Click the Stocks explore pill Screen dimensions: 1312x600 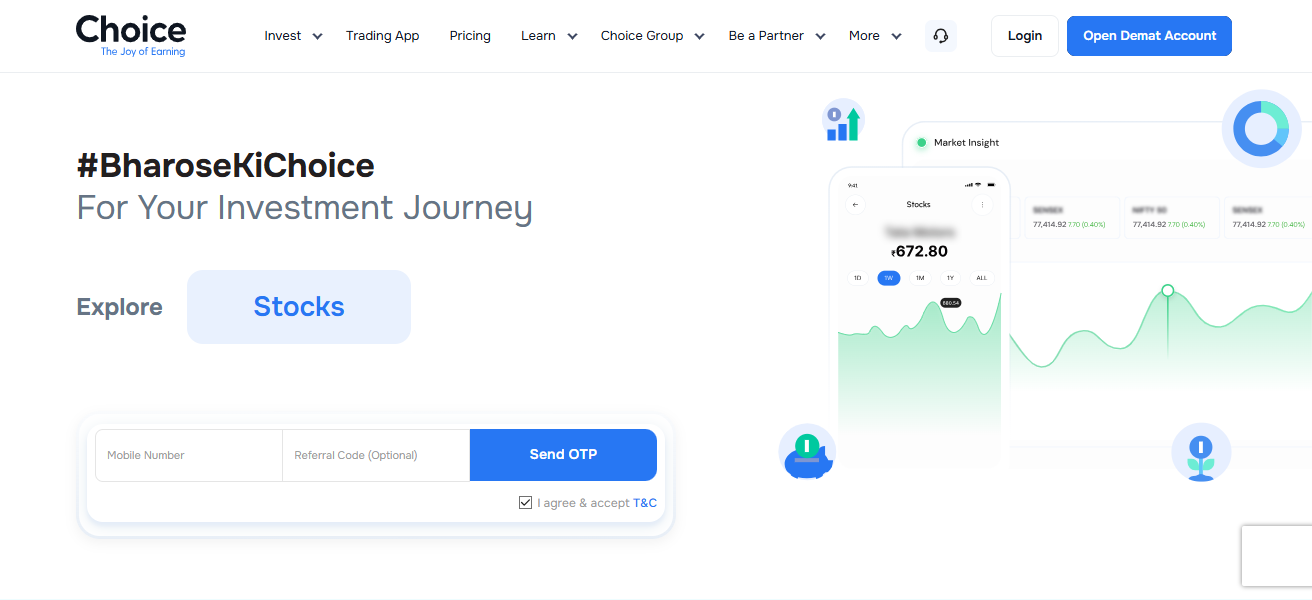pyautogui.click(x=299, y=307)
